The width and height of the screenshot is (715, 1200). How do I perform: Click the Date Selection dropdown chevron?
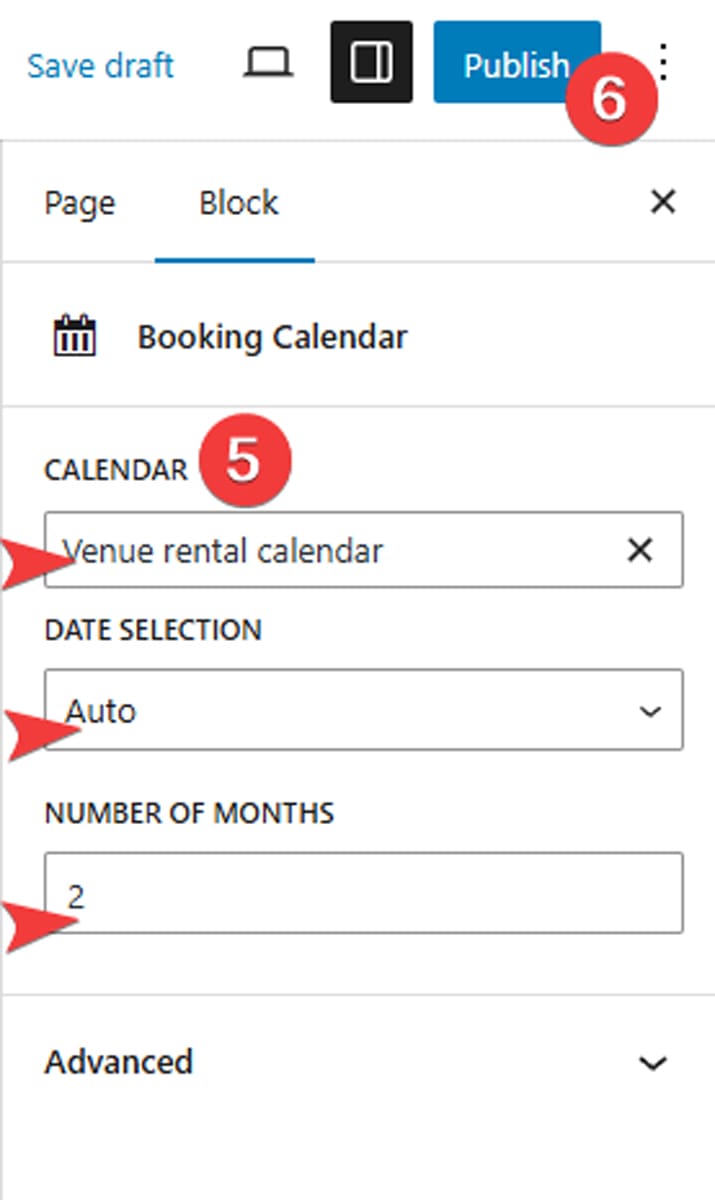(x=650, y=711)
